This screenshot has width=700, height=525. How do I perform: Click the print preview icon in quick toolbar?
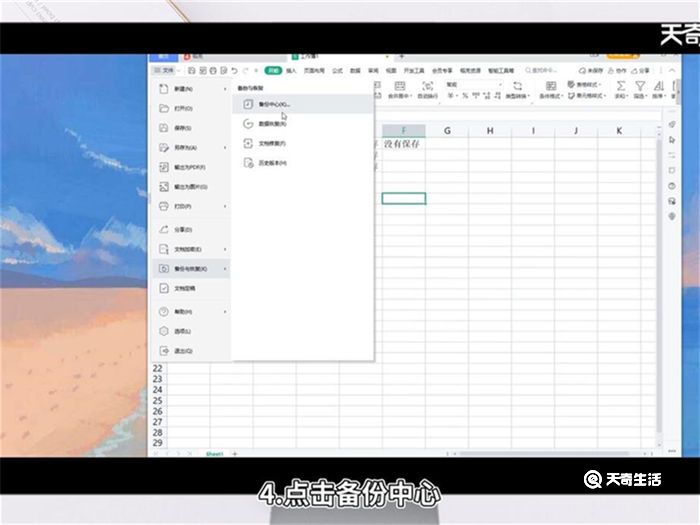[x=224, y=71]
